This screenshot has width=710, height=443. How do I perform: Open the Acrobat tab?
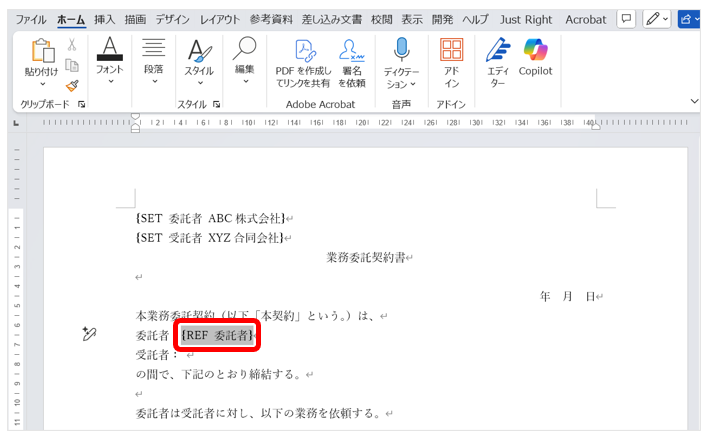pyautogui.click(x=585, y=19)
